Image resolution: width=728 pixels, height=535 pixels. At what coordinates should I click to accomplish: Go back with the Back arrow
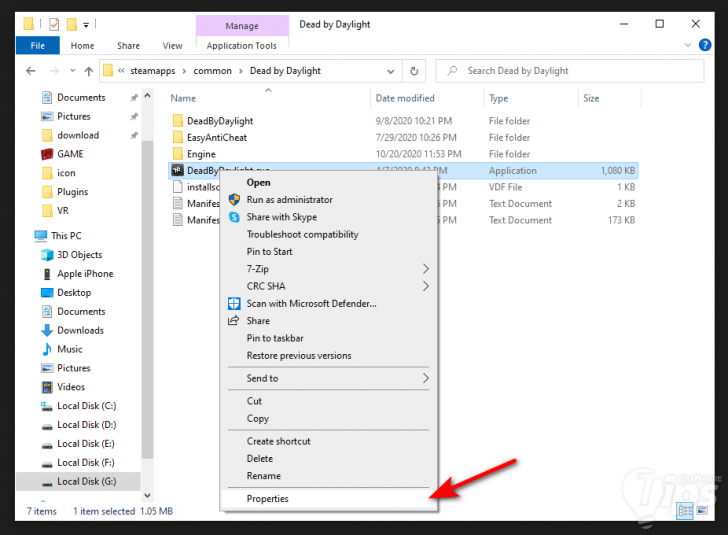click(x=31, y=71)
